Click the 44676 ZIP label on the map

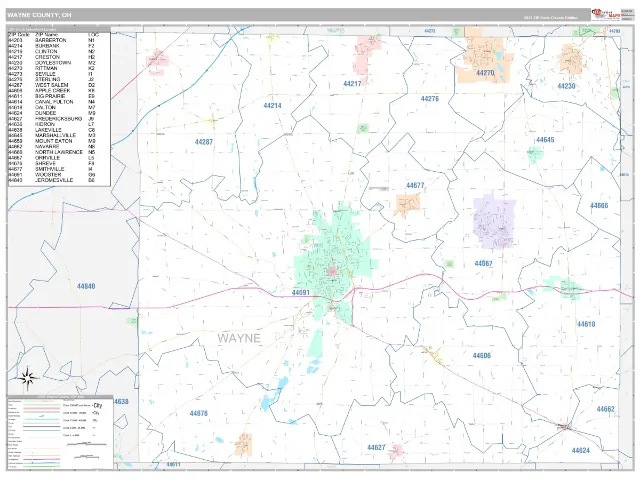(x=199, y=414)
